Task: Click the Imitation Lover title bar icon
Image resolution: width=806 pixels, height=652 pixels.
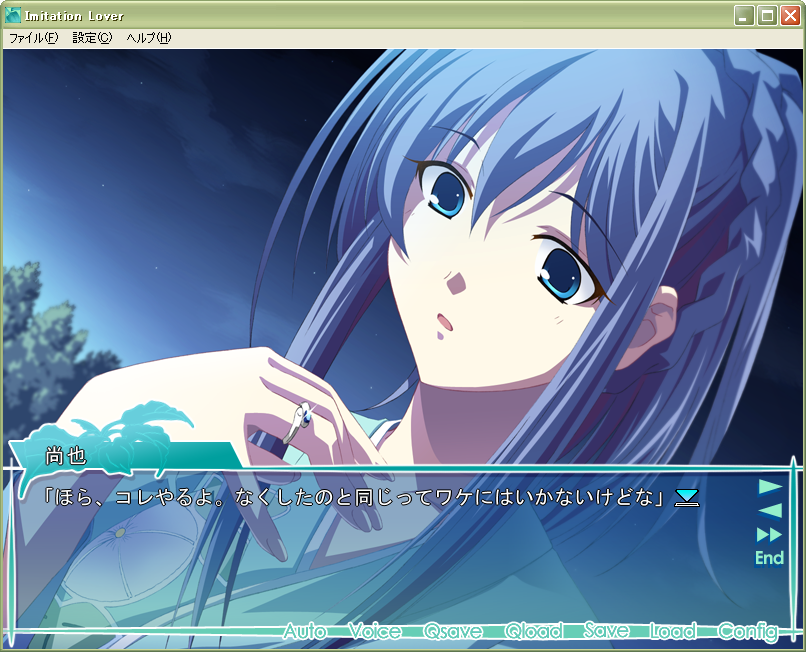Action: [x=13, y=15]
